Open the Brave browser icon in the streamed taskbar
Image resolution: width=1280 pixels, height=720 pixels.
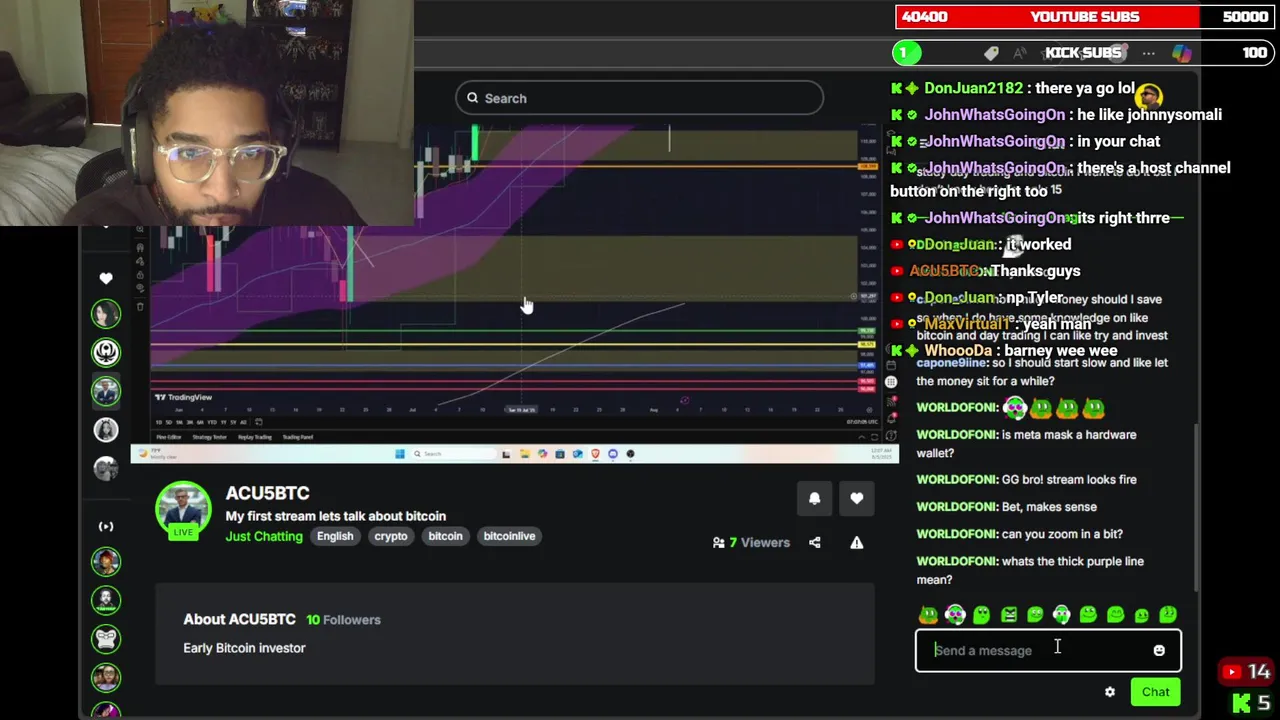595,454
